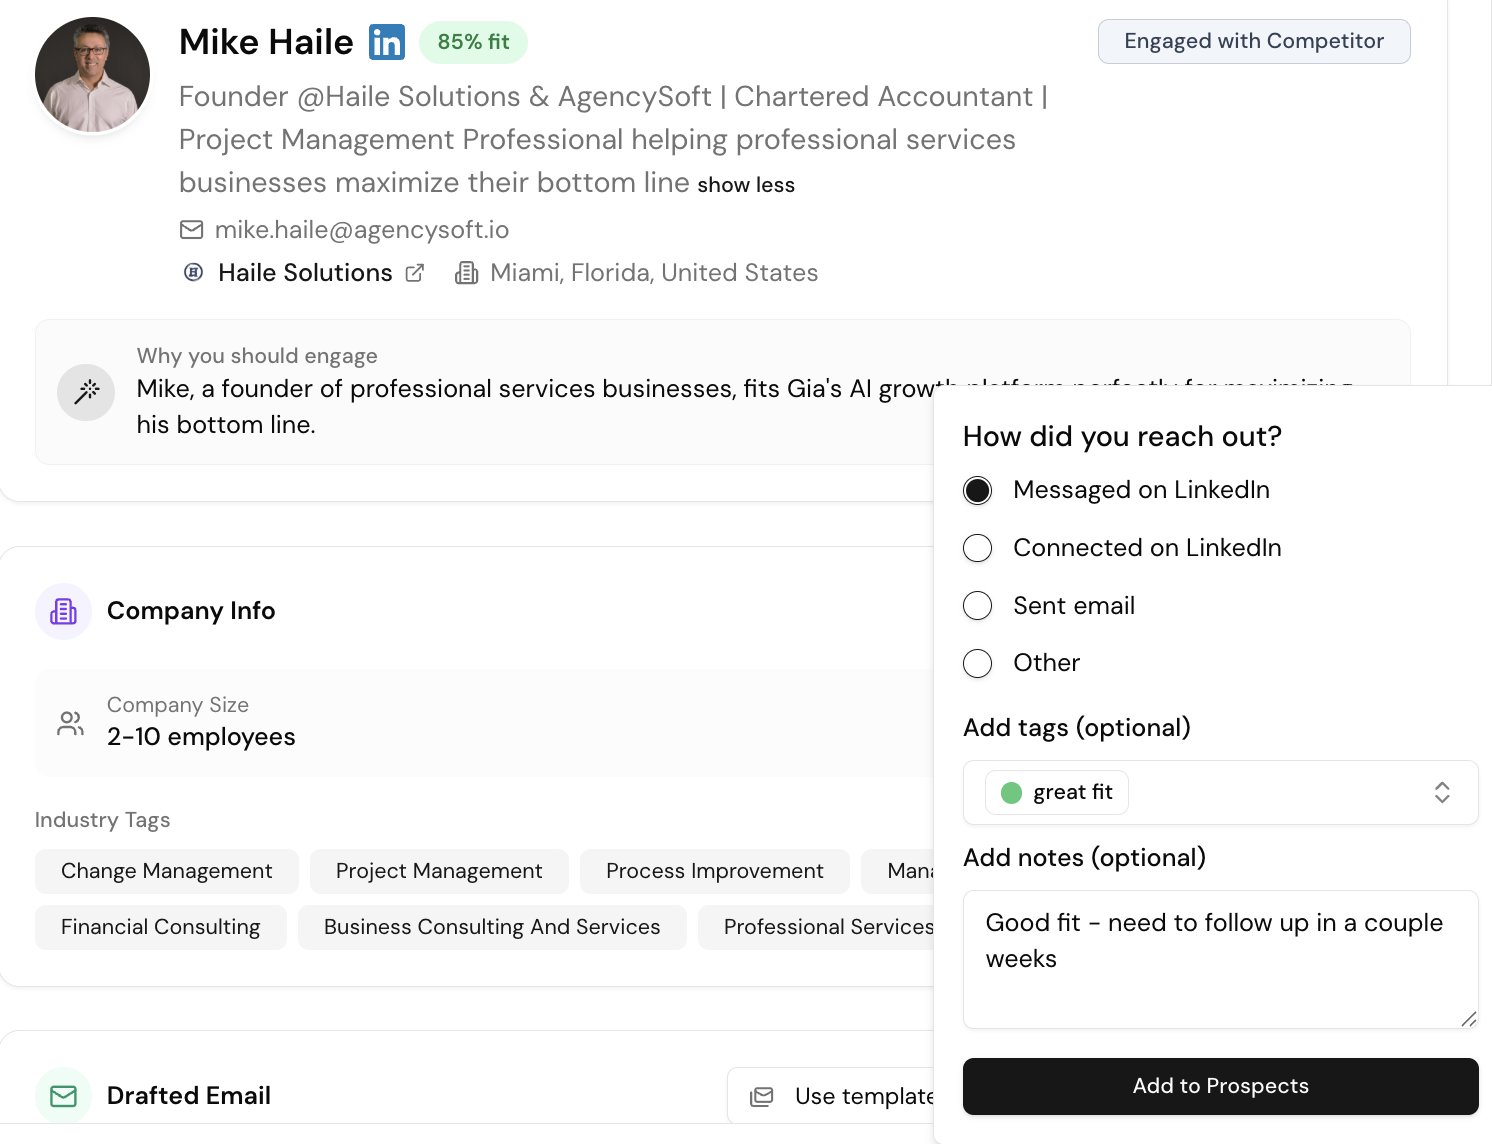Click the Add to Prospects button

(1220, 1086)
